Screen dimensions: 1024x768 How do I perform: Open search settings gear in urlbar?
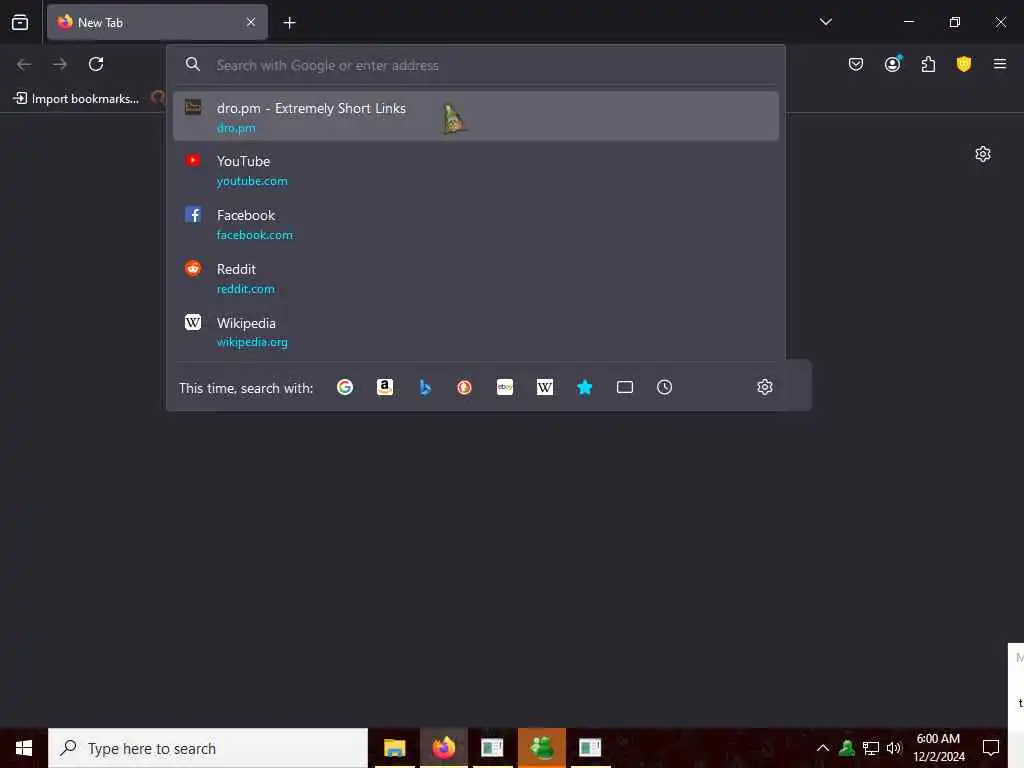point(765,387)
